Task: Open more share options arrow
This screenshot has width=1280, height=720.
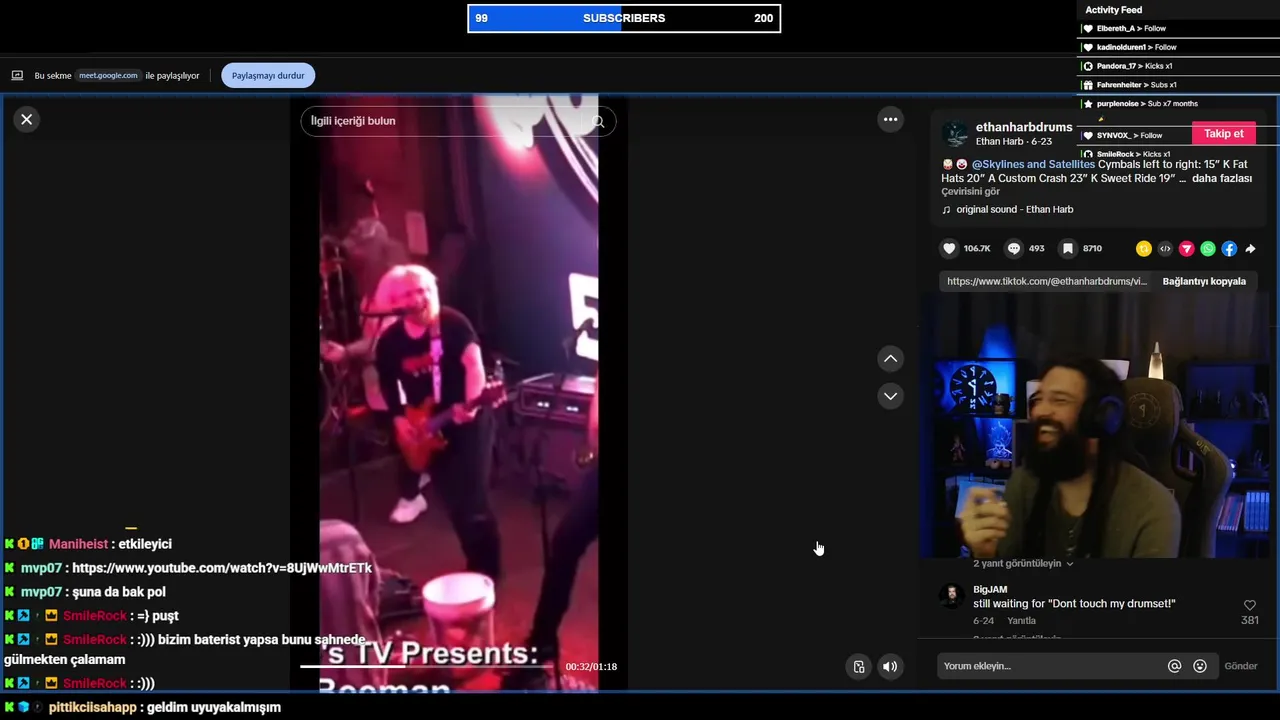Action: [1250, 249]
